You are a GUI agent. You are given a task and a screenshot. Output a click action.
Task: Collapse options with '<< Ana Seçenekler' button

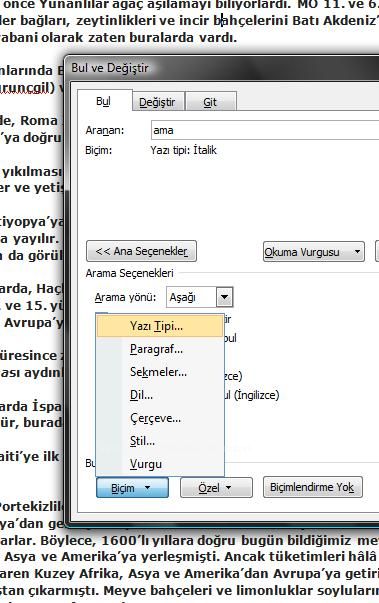click(x=141, y=251)
